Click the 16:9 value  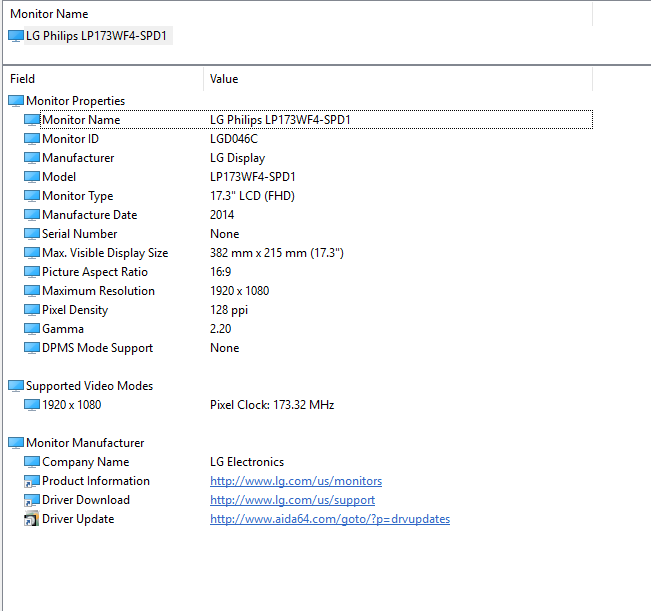[x=220, y=272]
